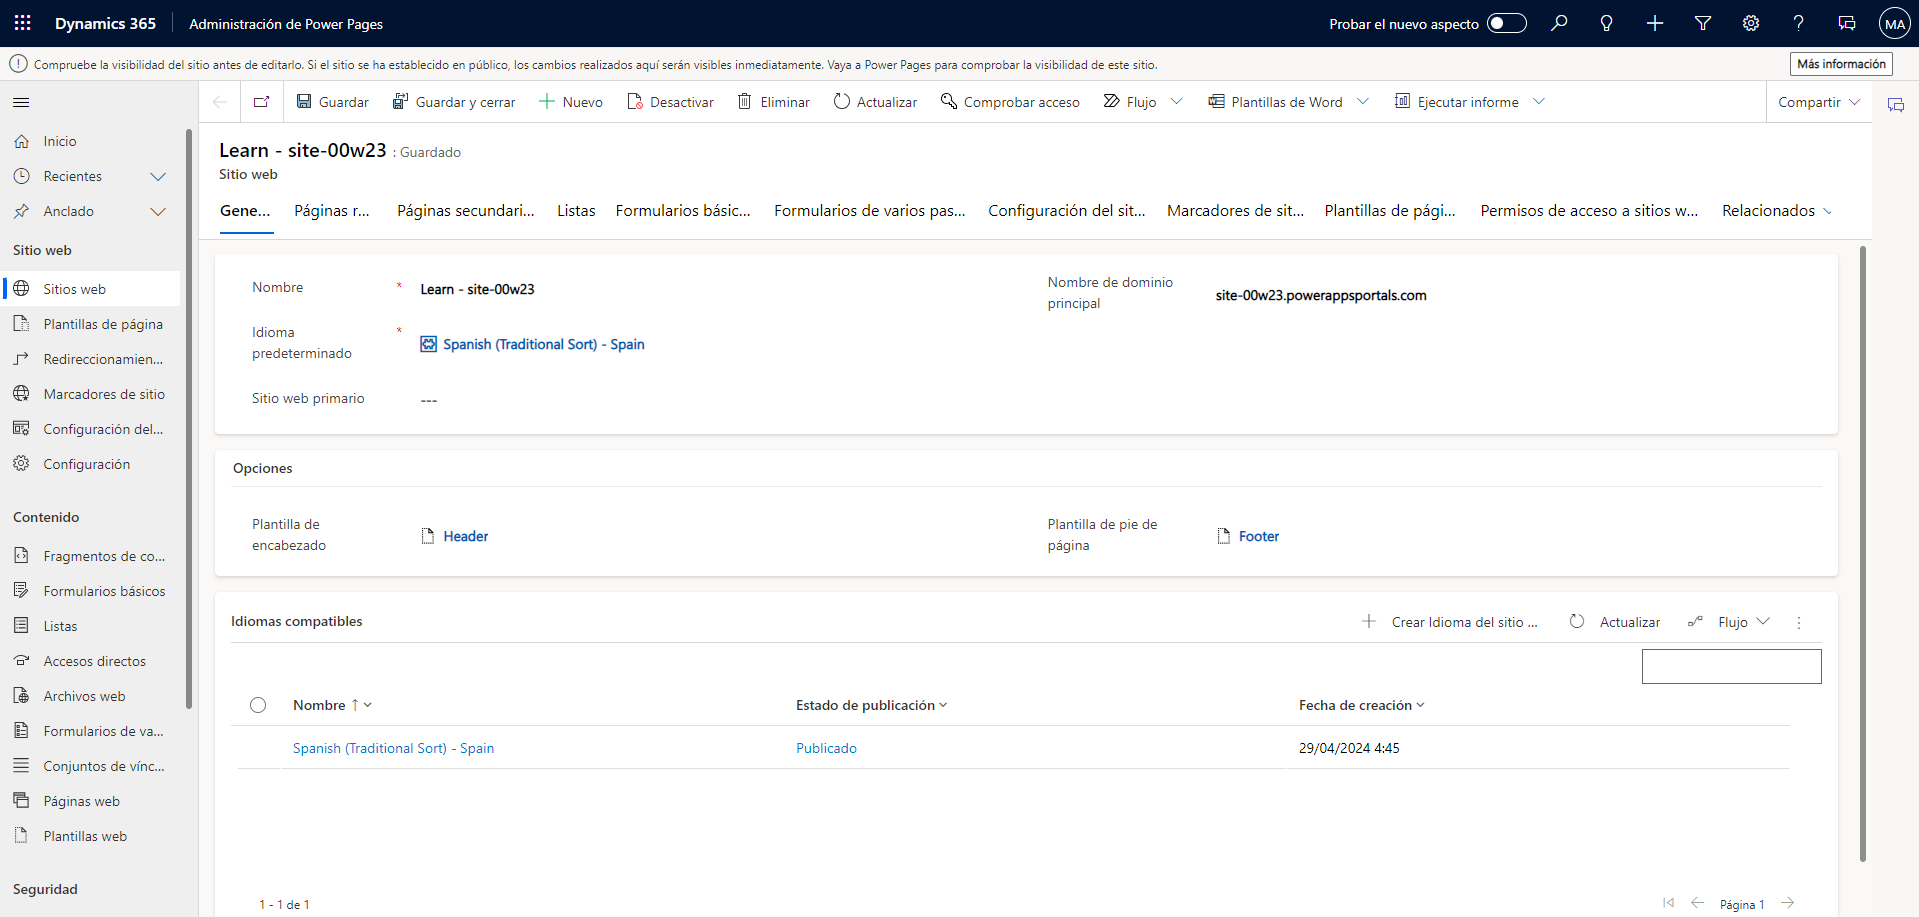This screenshot has height=917, width=1919.
Task: Click the Nombre field value Learn - site-00w23
Action: coord(477,290)
